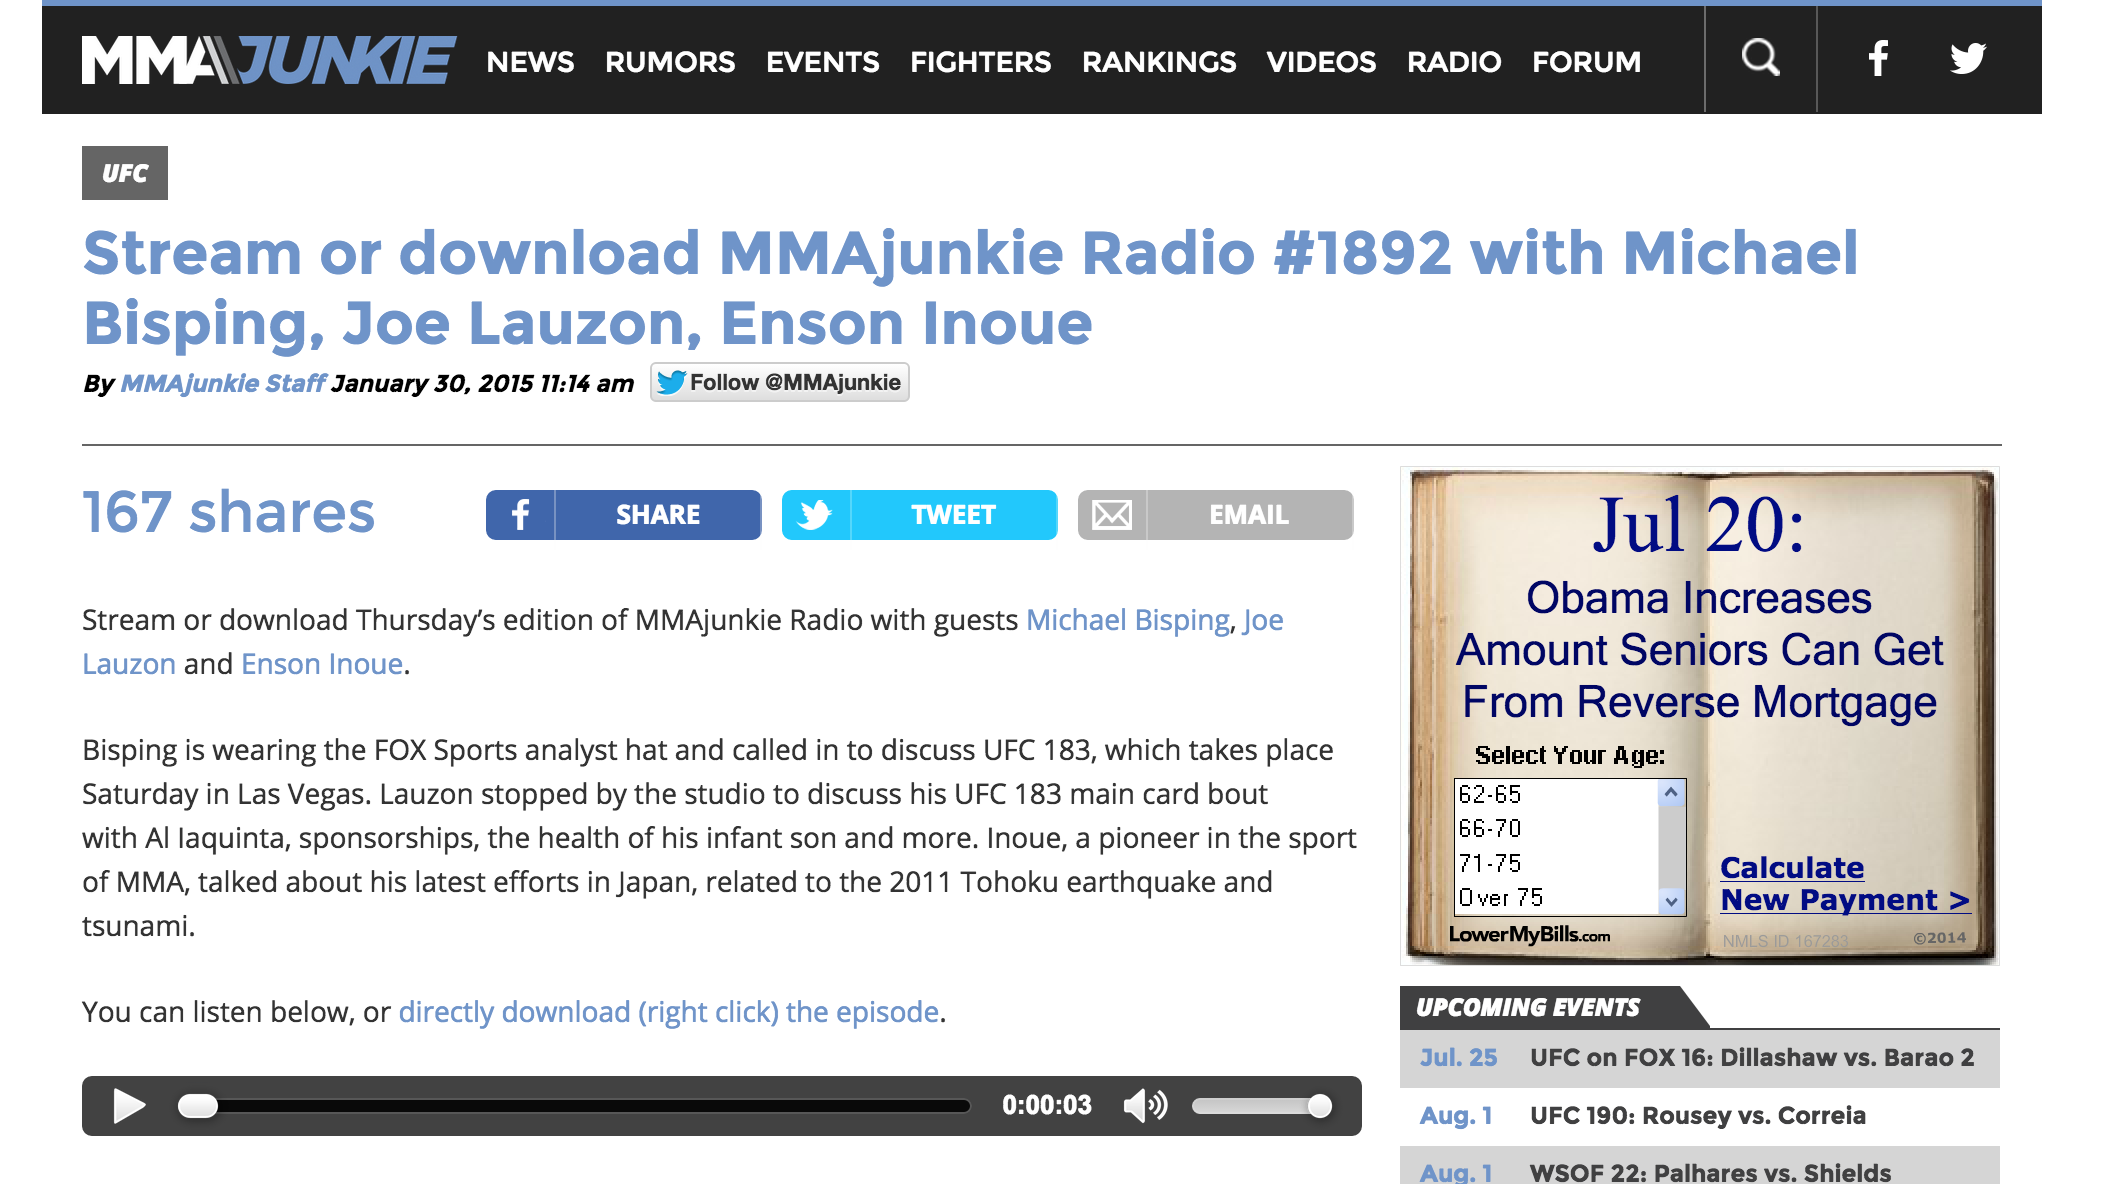2108x1184 pixels.
Task: Open UFC 190: Rousey vs. Correia event
Action: 1697,1116
